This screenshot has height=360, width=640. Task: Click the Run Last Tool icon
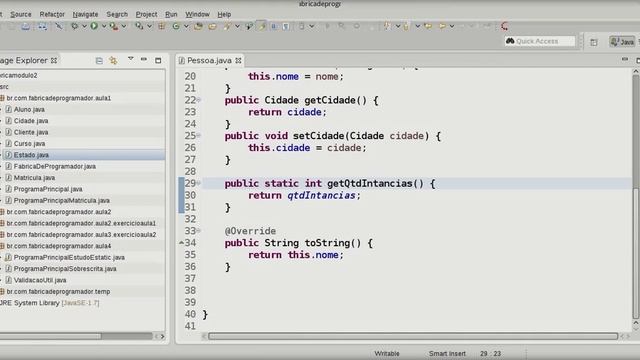click(x=114, y=26)
